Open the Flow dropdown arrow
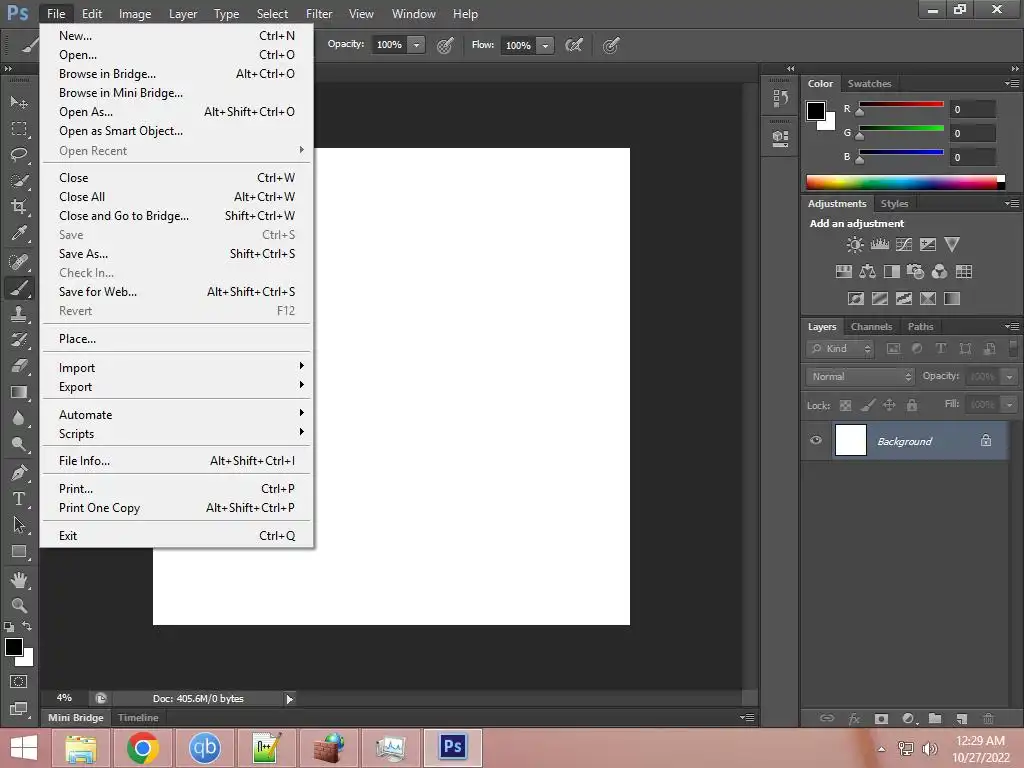1024x768 pixels. (545, 45)
